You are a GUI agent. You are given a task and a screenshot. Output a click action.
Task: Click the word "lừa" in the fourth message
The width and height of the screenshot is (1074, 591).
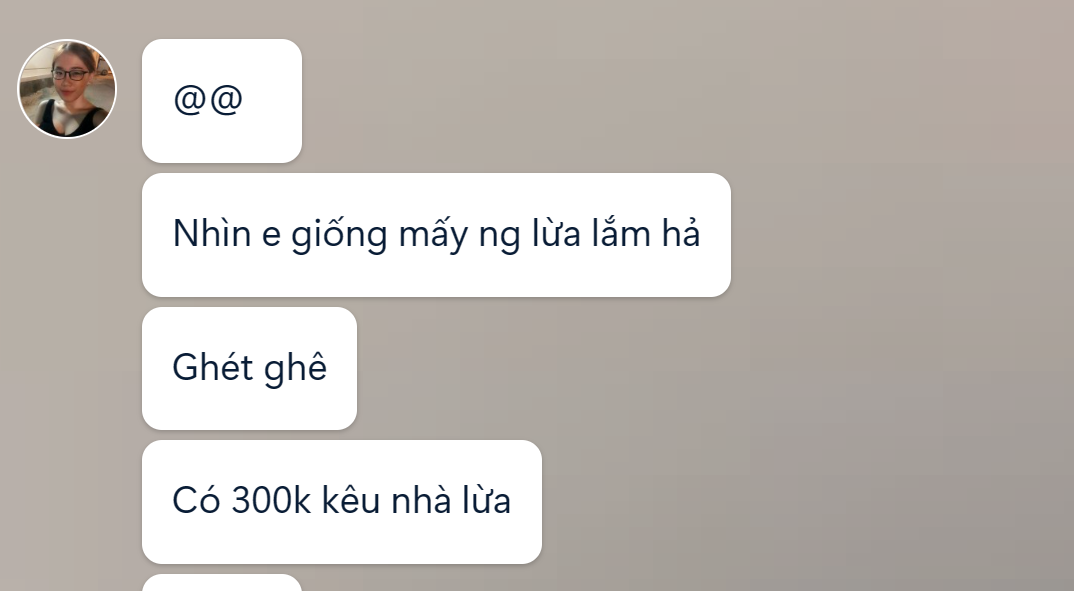(x=486, y=501)
